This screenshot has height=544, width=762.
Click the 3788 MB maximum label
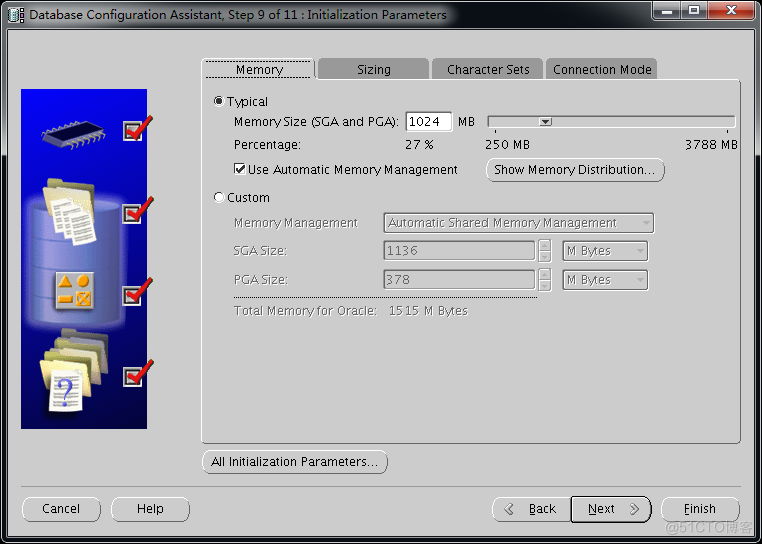(711, 145)
